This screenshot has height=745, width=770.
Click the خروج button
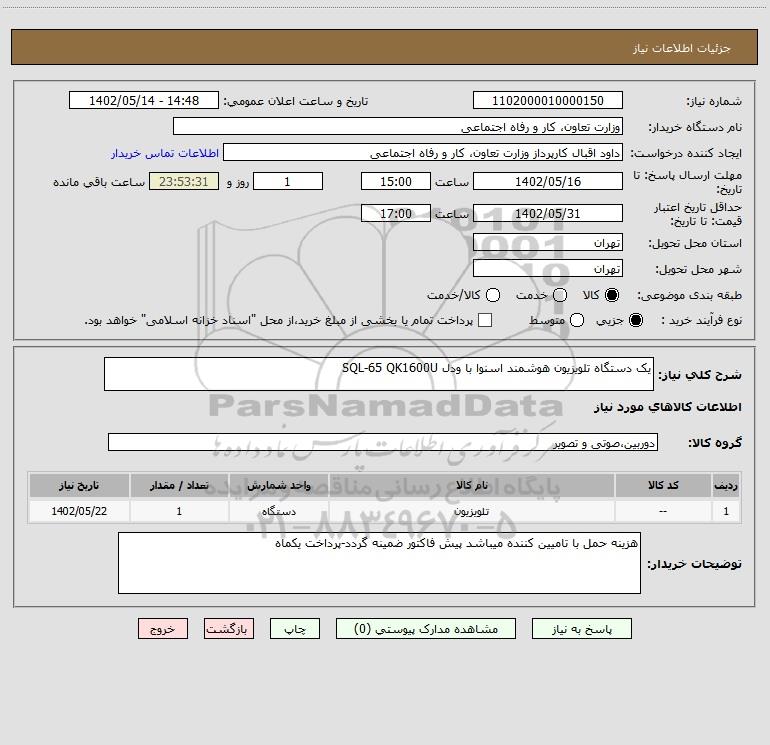163,629
